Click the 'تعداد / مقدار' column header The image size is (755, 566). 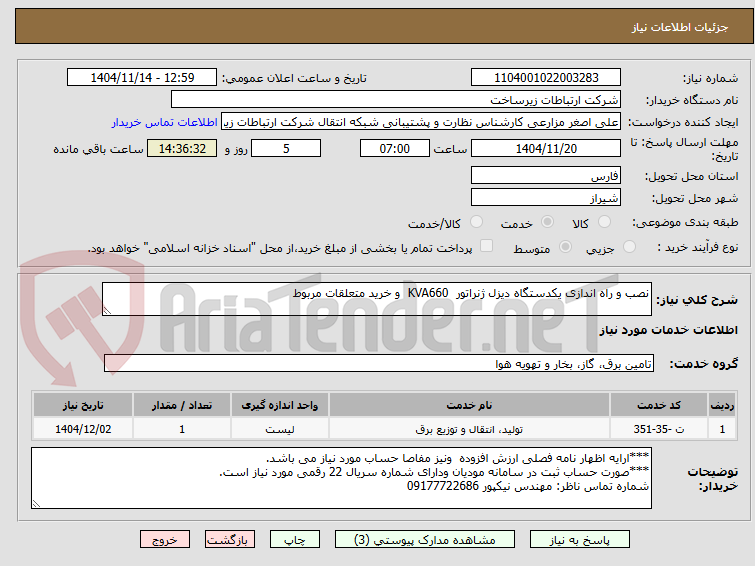[182, 405]
